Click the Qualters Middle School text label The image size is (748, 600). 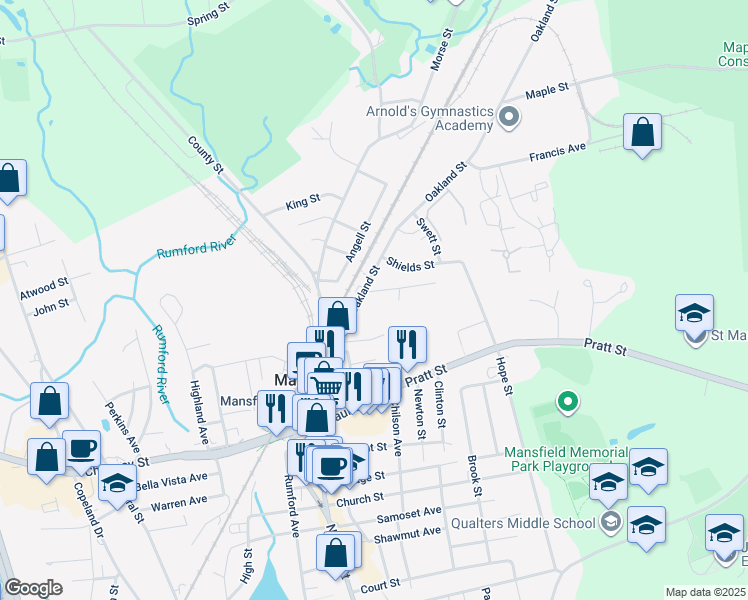pyautogui.click(x=533, y=521)
